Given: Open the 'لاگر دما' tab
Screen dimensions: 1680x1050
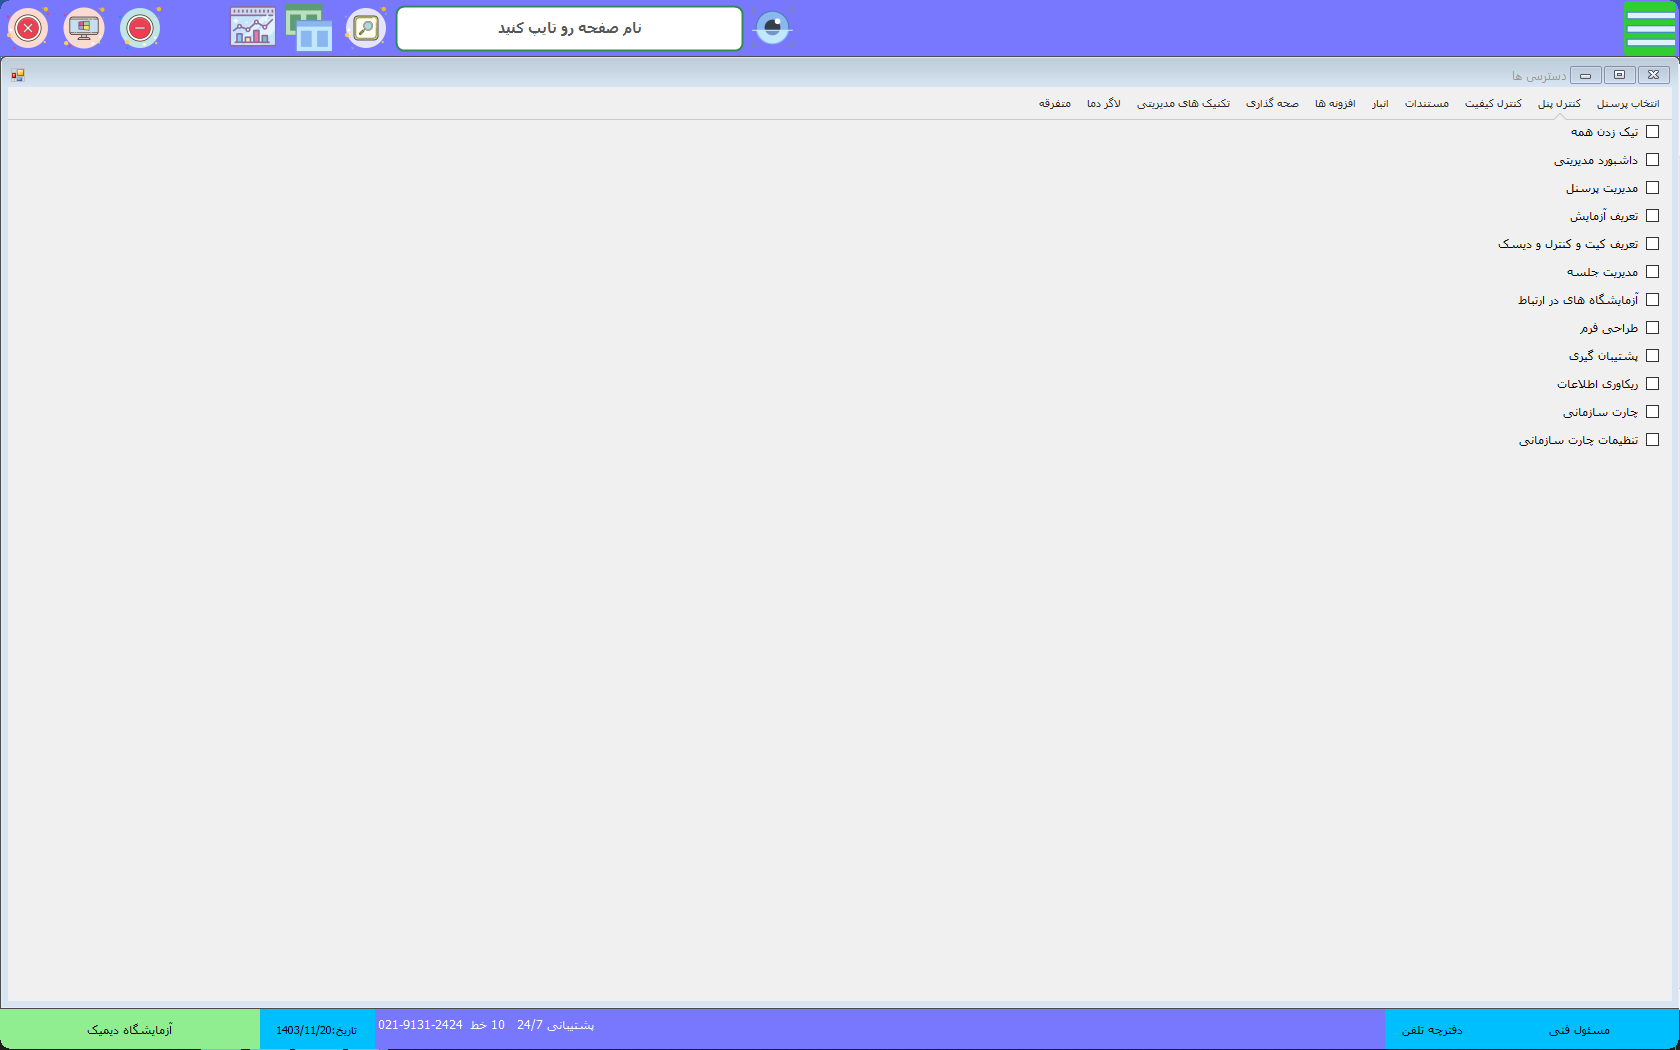Looking at the screenshot, I should point(1104,104).
